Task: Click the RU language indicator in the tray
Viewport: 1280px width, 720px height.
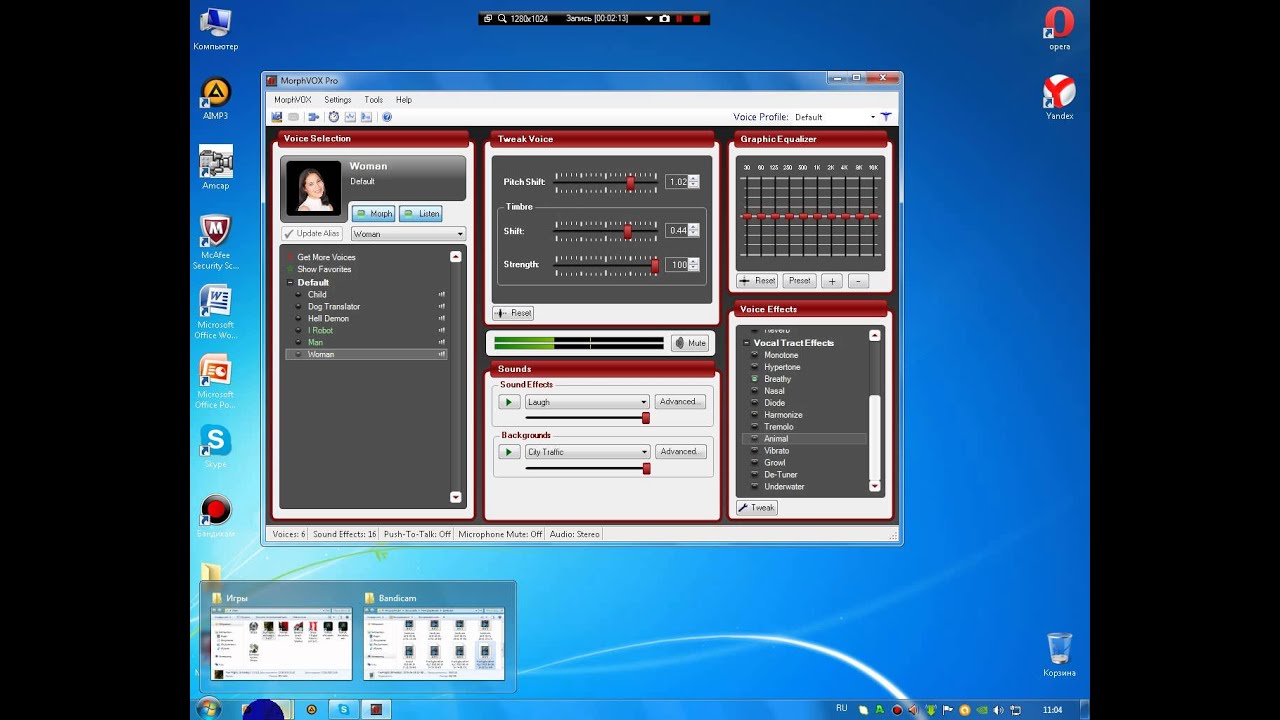Action: coord(841,708)
